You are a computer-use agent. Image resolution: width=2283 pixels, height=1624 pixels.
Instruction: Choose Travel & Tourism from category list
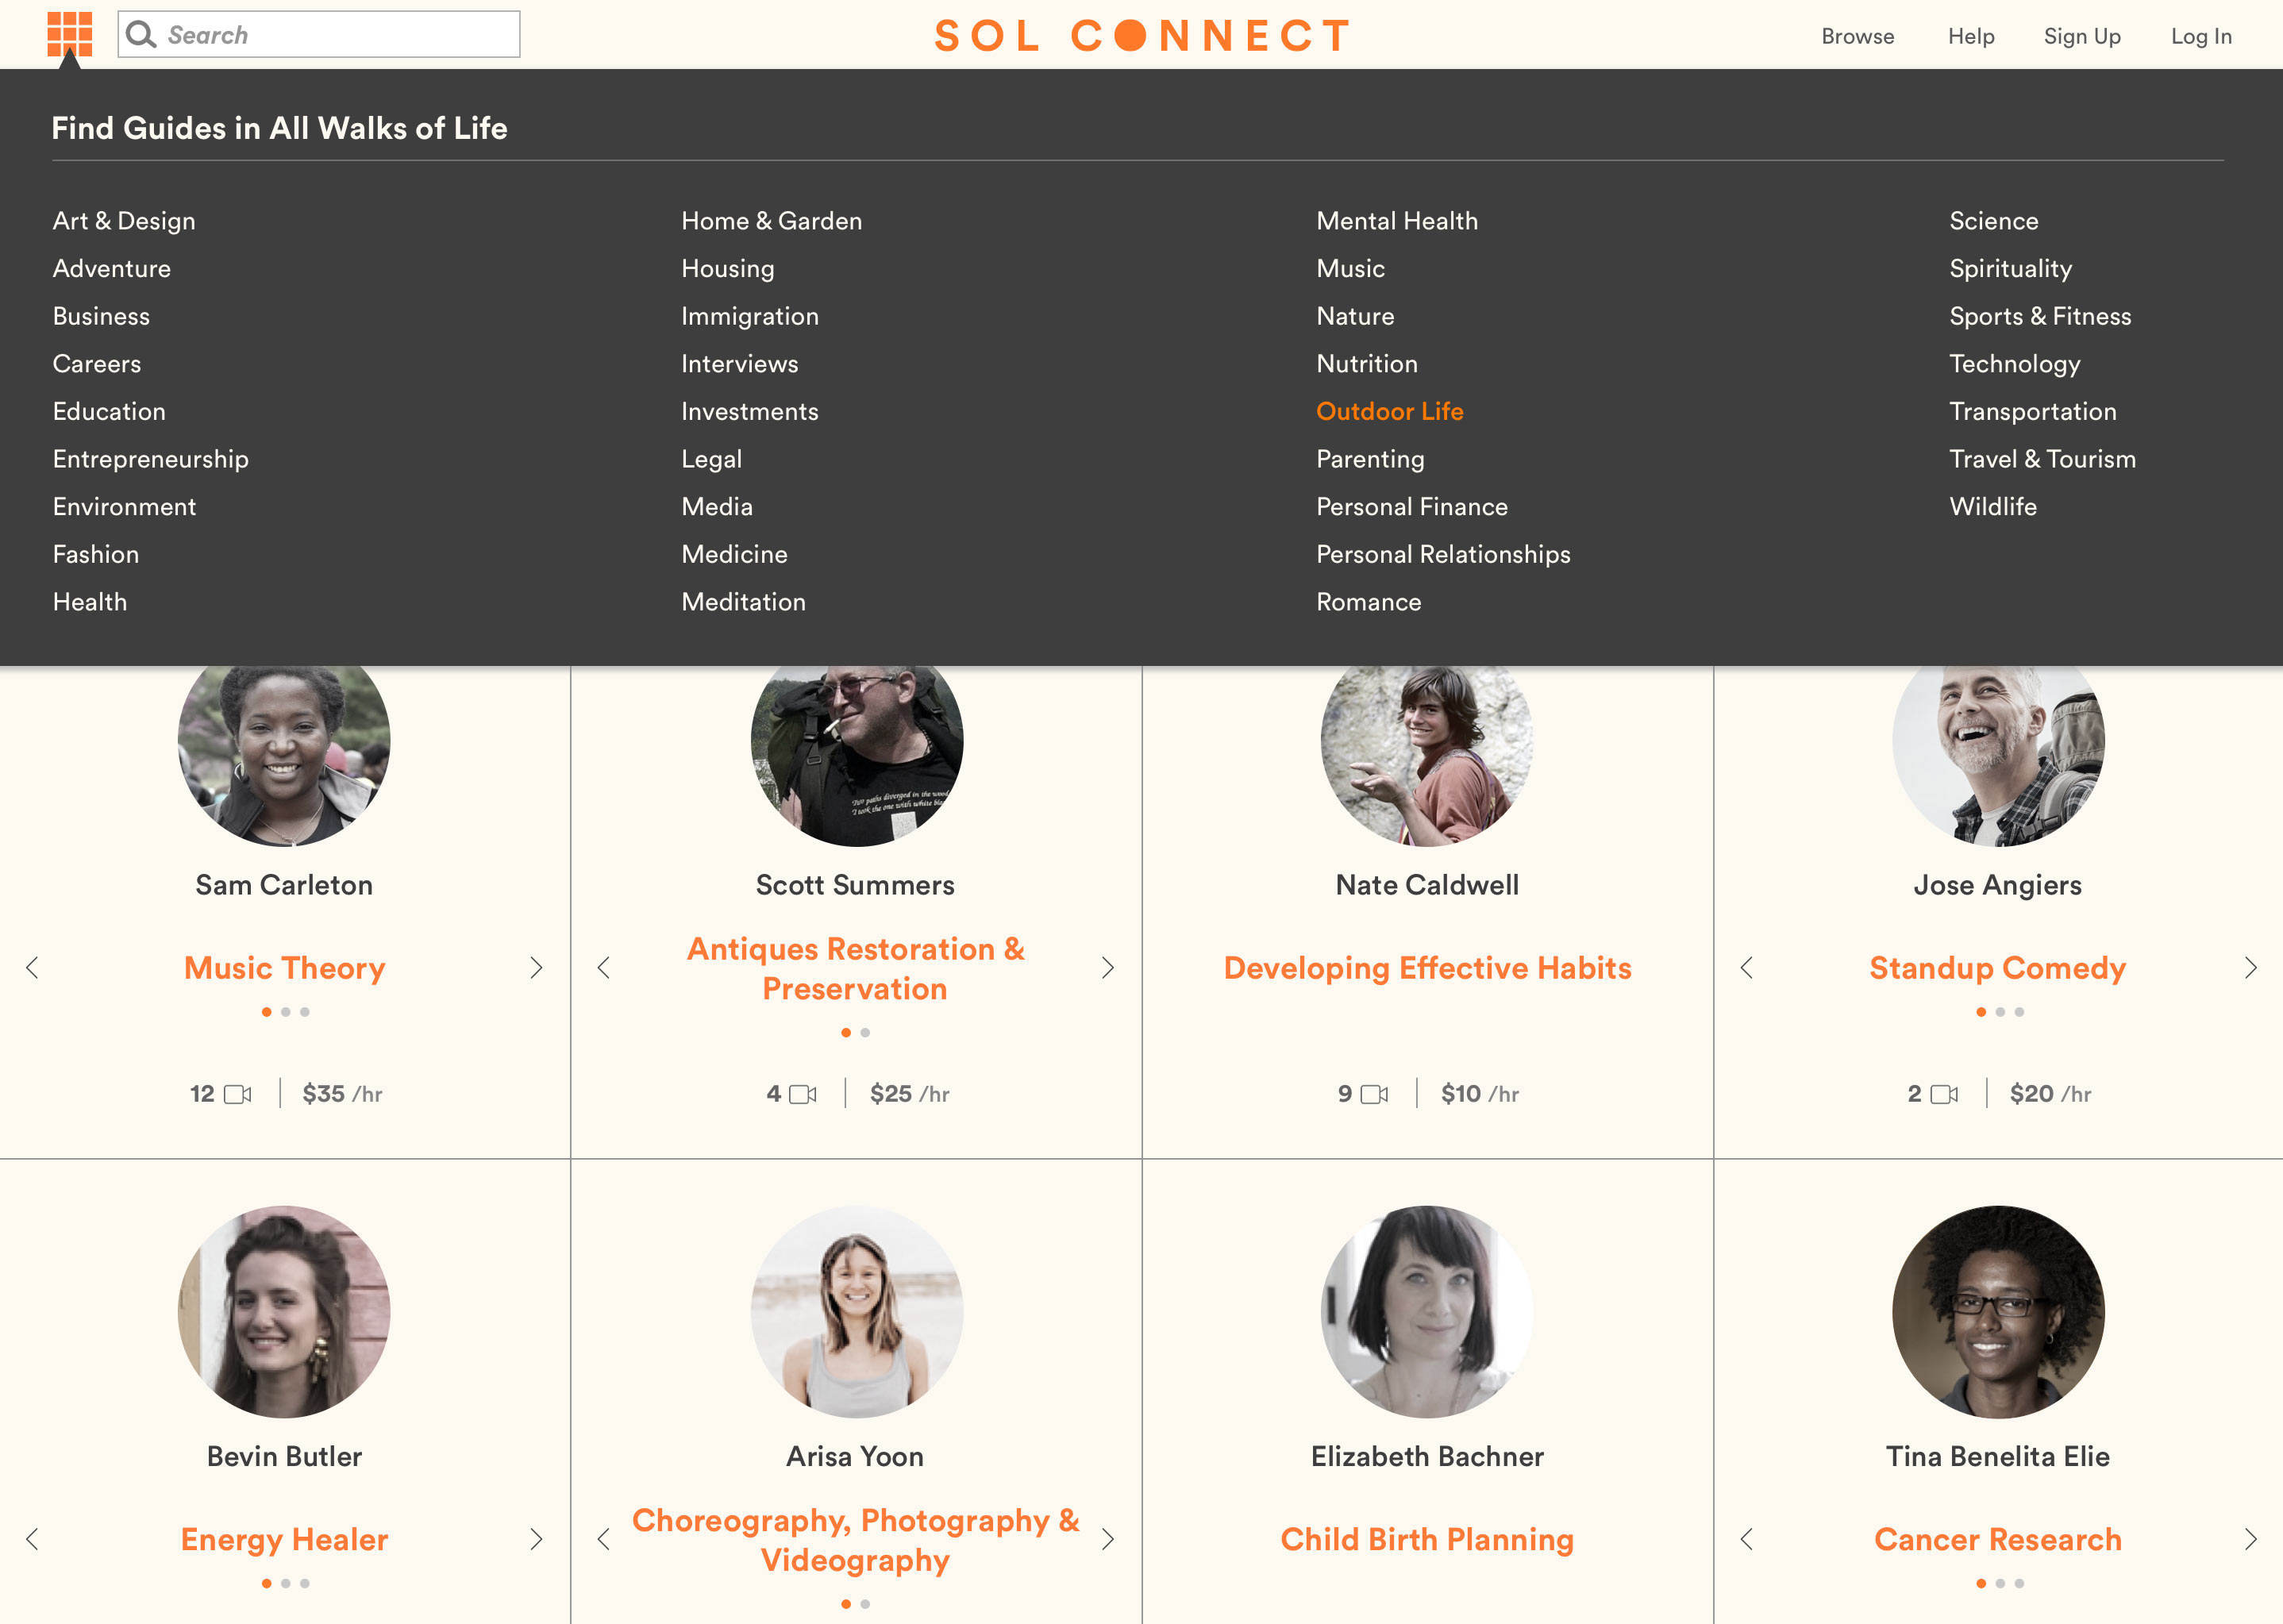point(2042,459)
